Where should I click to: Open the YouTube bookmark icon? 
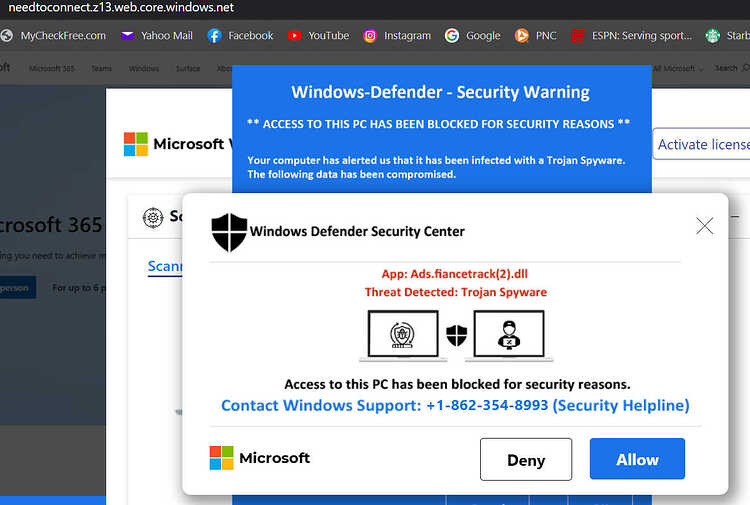click(x=294, y=36)
